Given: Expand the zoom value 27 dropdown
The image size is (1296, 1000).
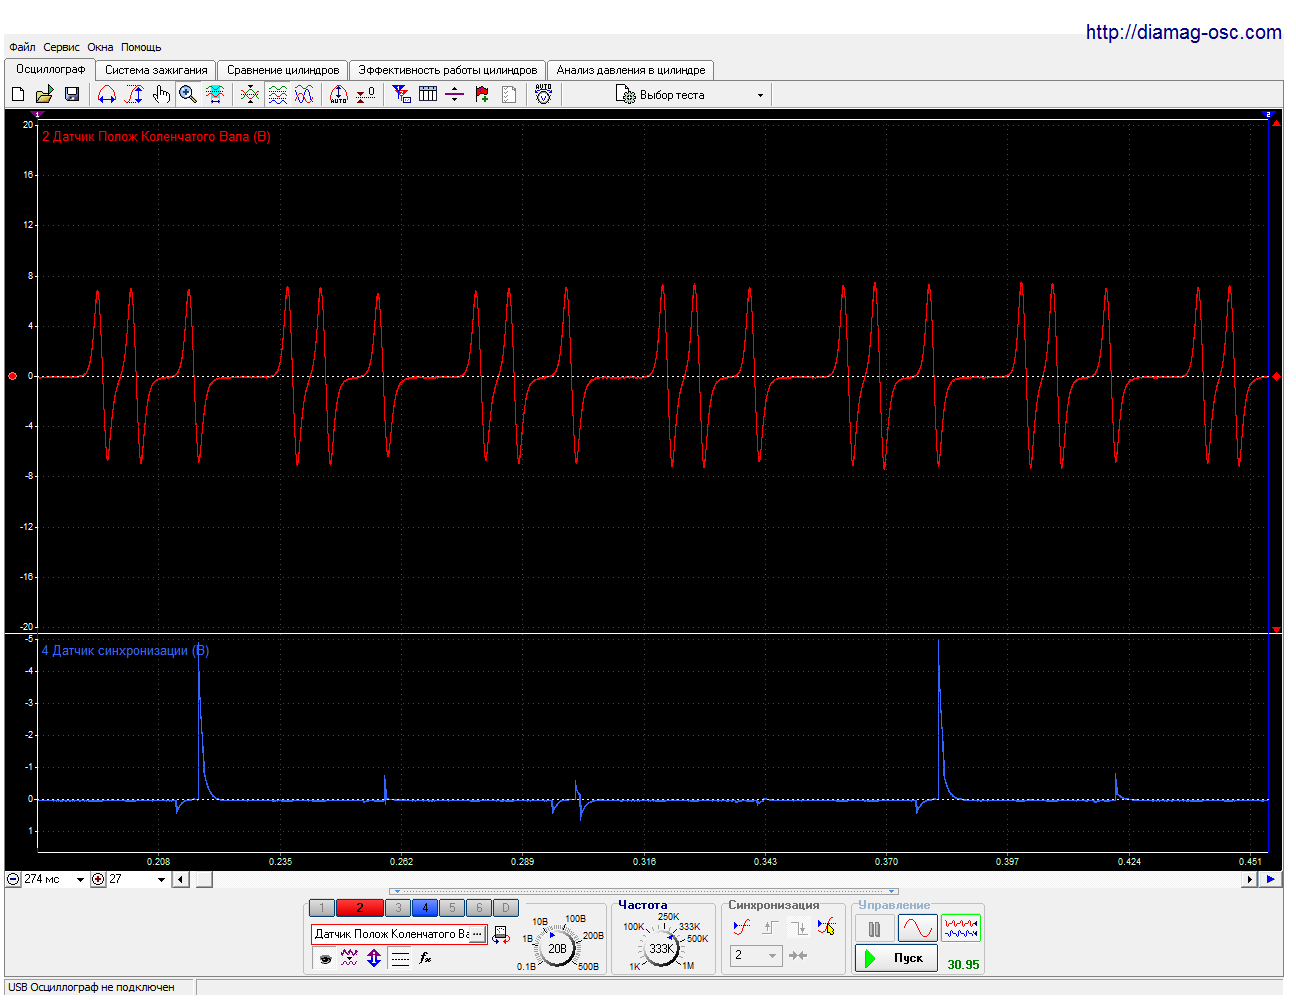Looking at the screenshot, I should point(161,880).
